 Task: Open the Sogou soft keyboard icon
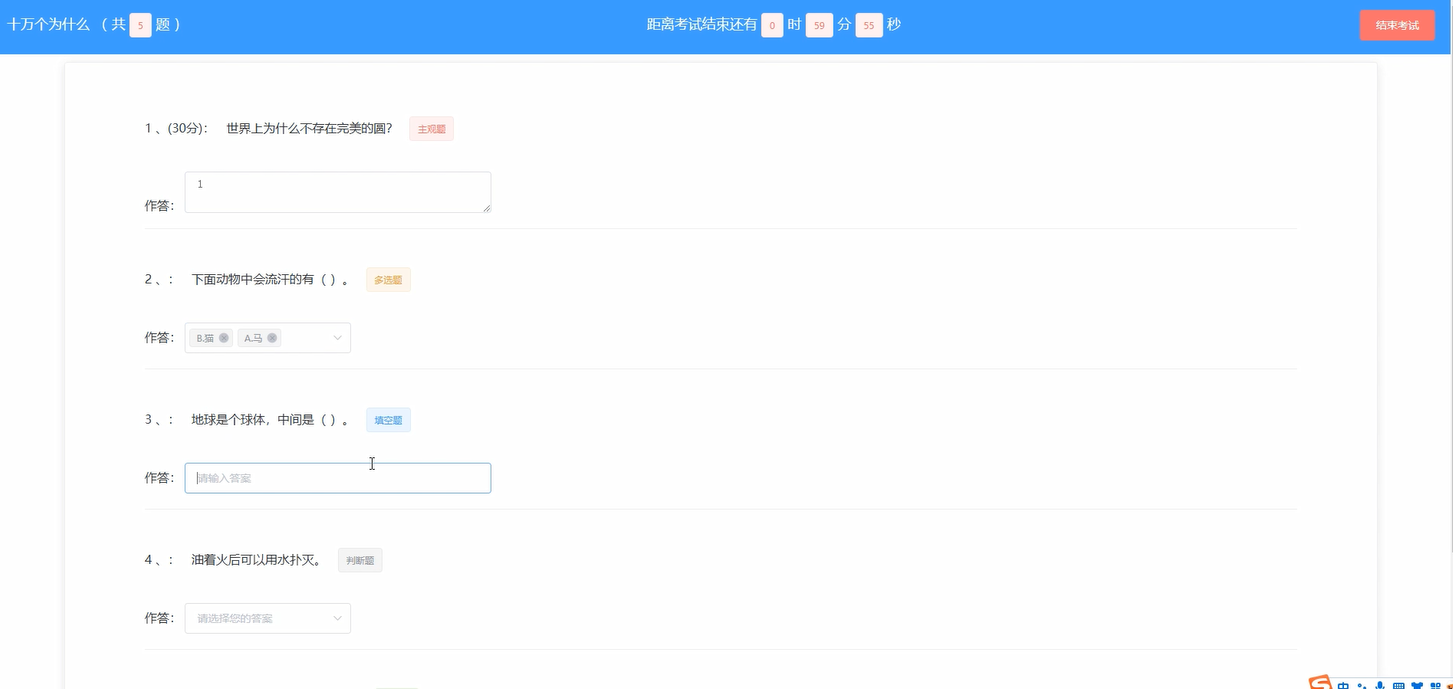(1398, 685)
